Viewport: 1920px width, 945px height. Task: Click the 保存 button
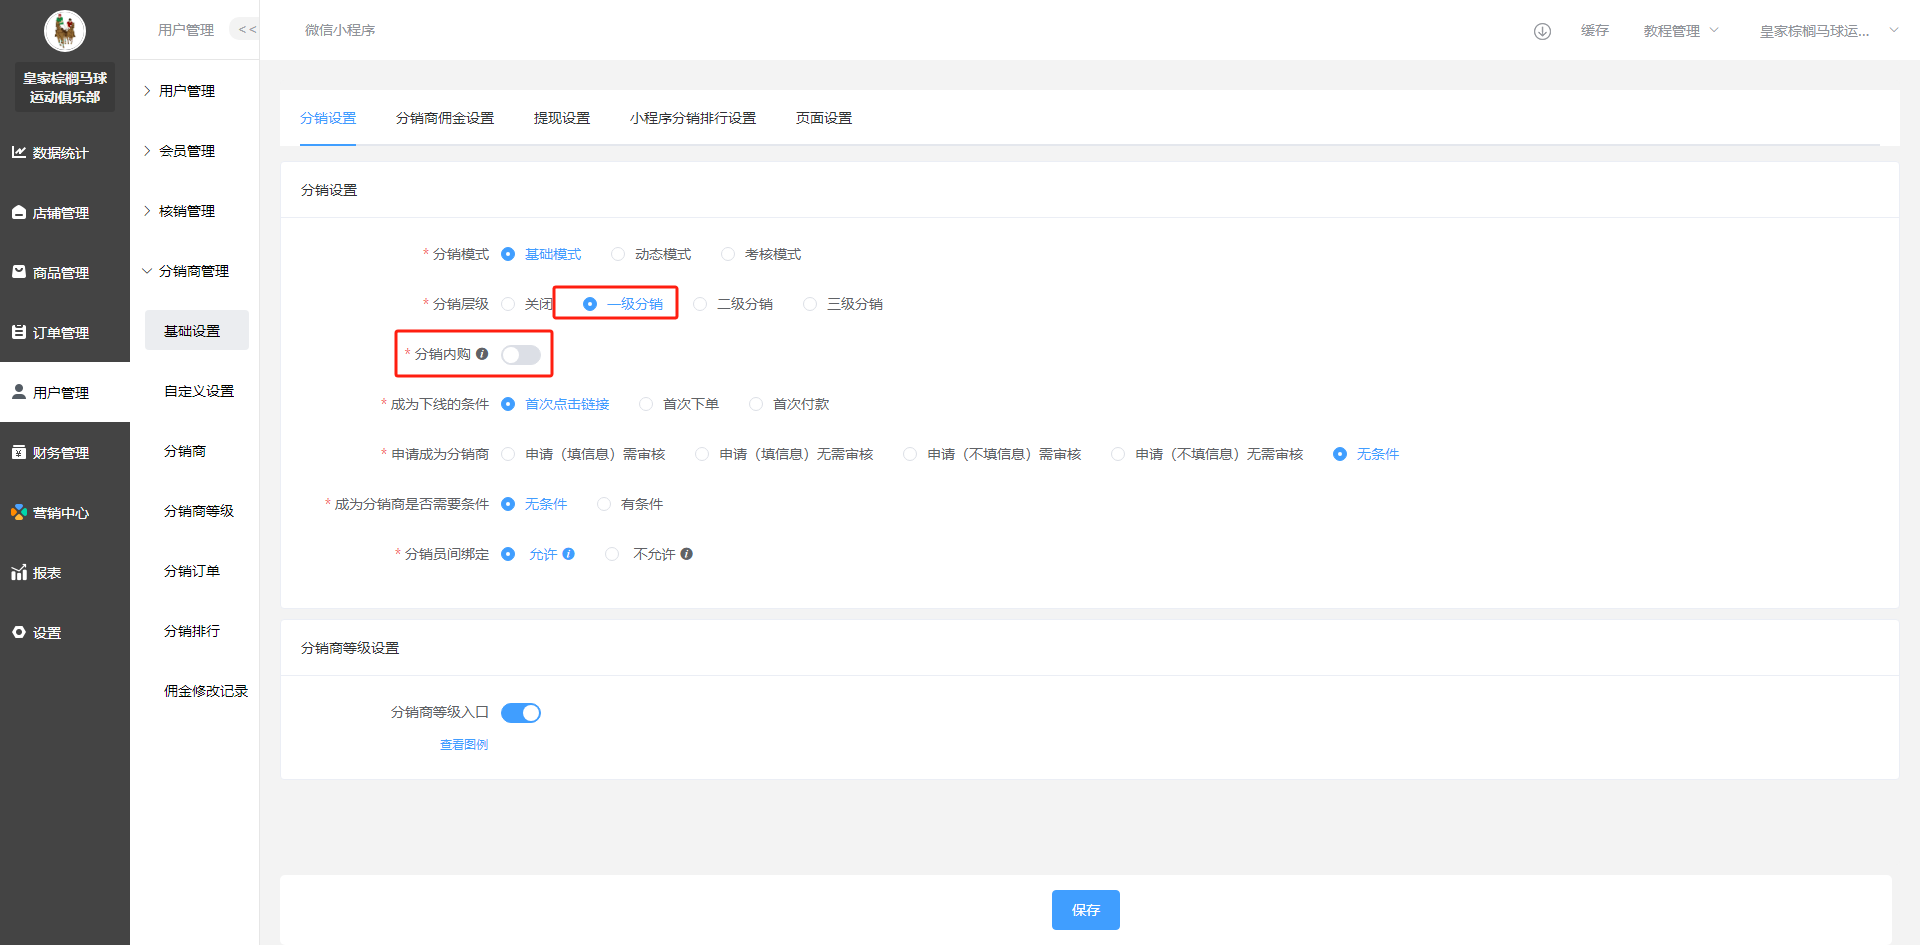coord(1085,910)
